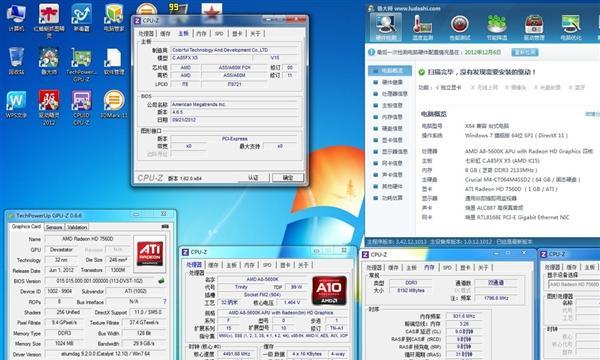Click the GPU-Z Driver Version field
This screenshot has height=360, width=600.
pos(106,354)
